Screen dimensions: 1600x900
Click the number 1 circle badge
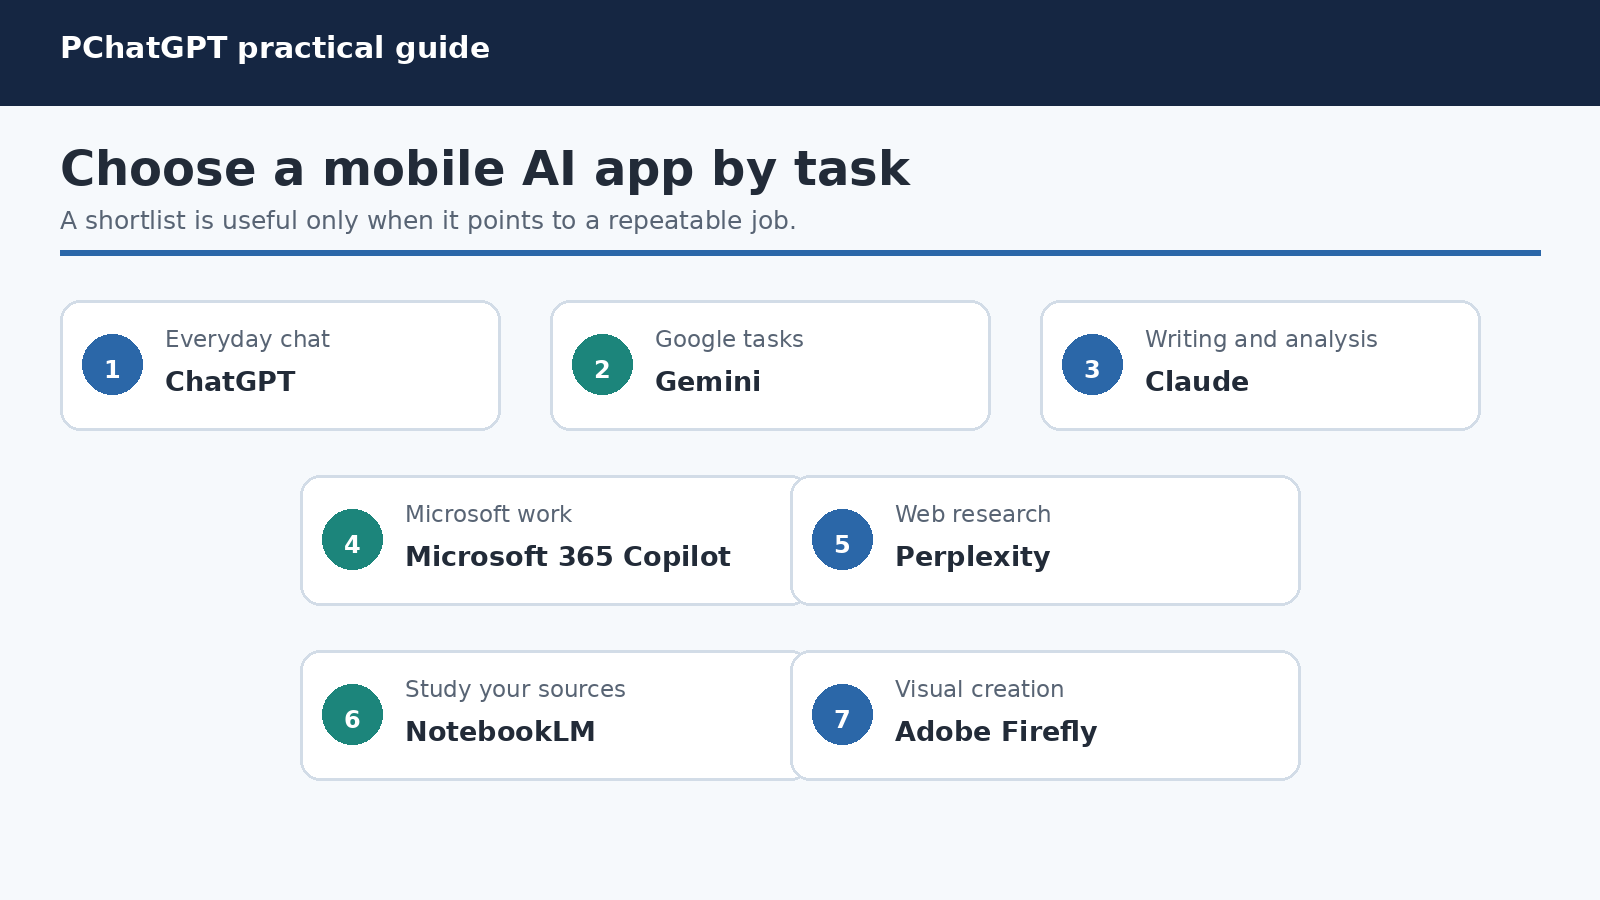tap(112, 365)
